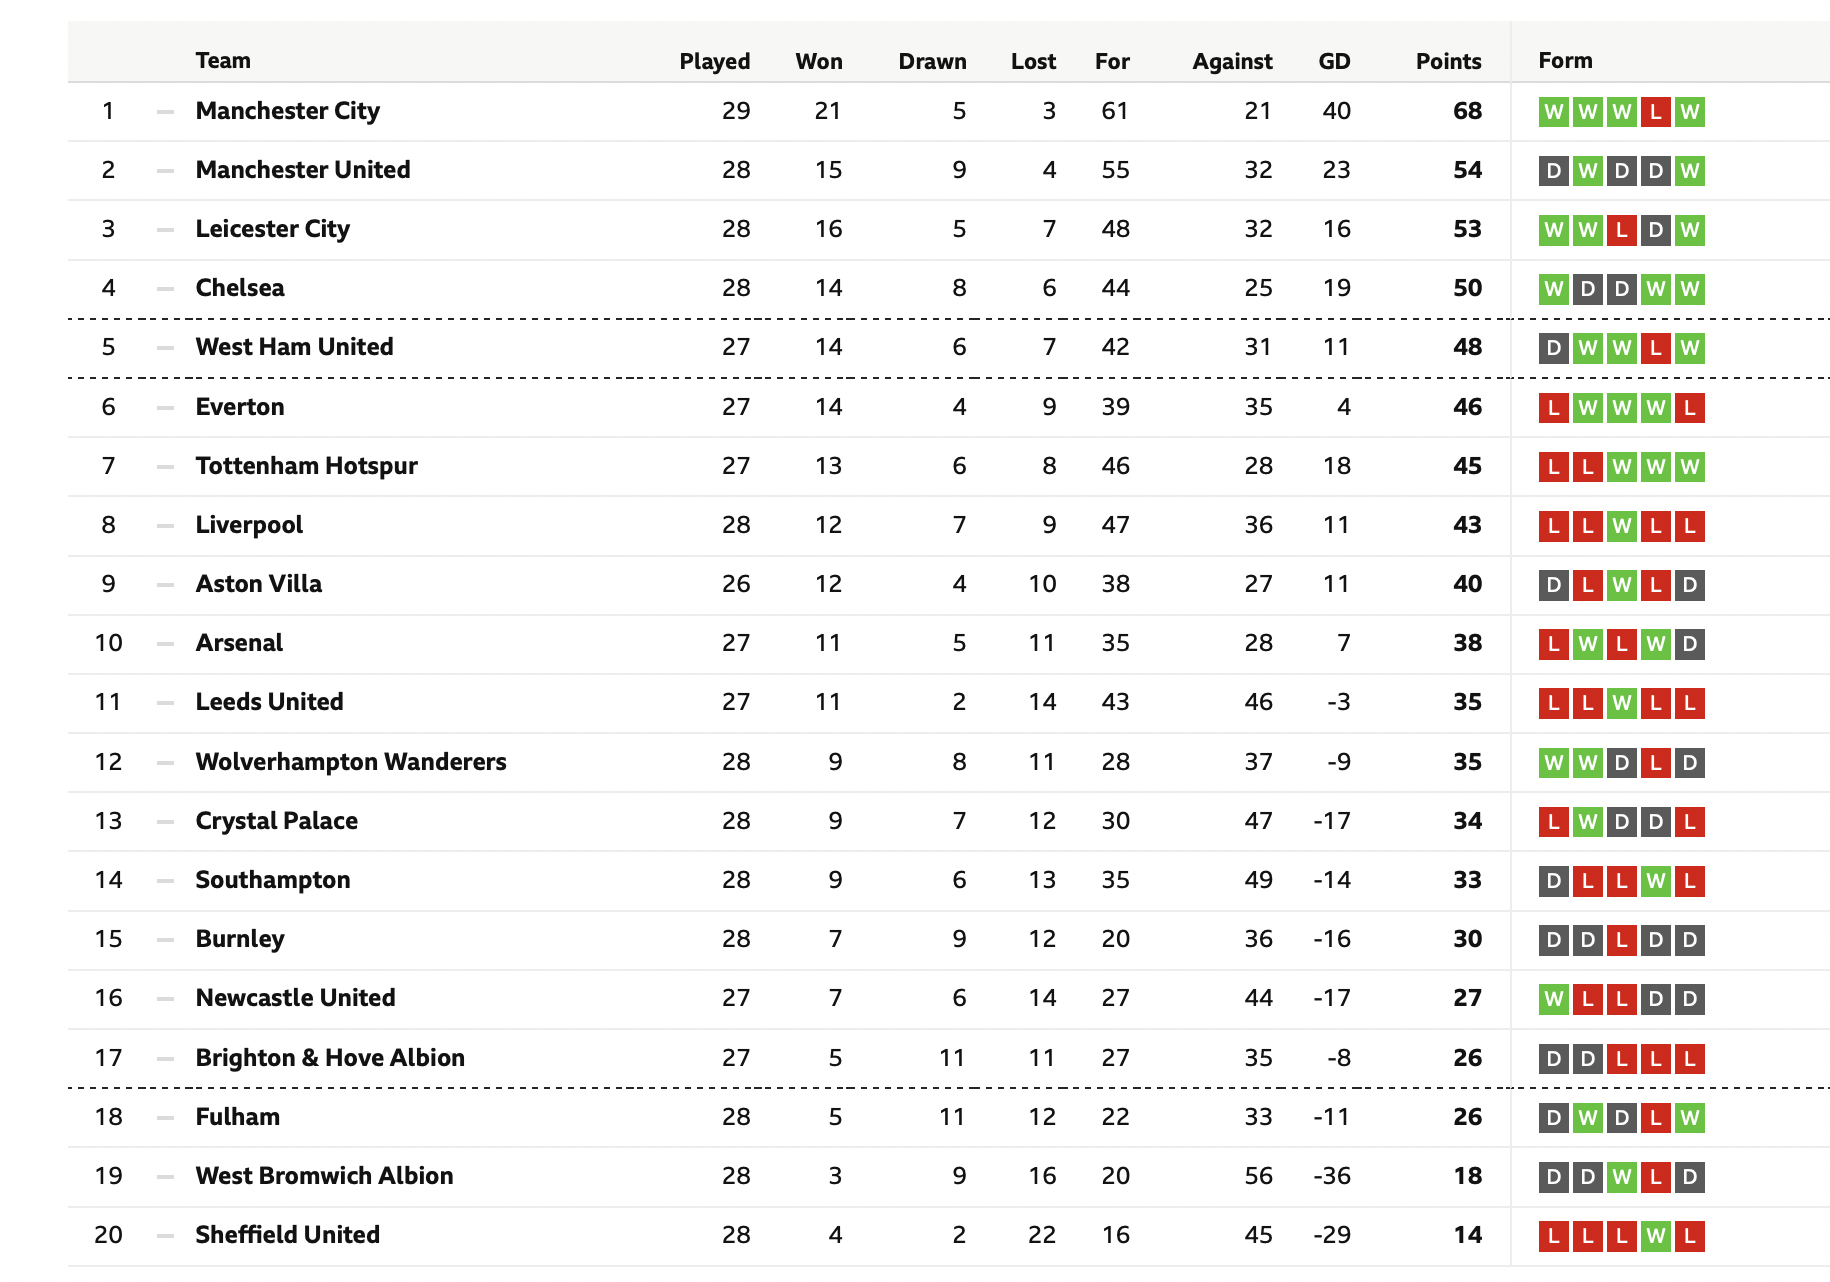Open the Manchester United team link
1830x1282 pixels.
pos(303,170)
